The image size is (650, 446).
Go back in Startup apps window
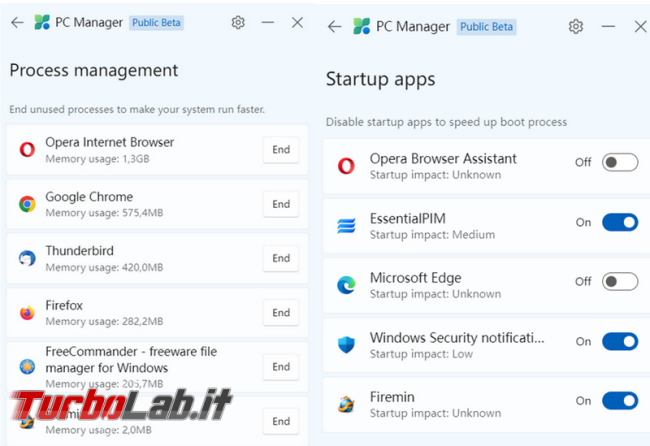click(335, 27)
